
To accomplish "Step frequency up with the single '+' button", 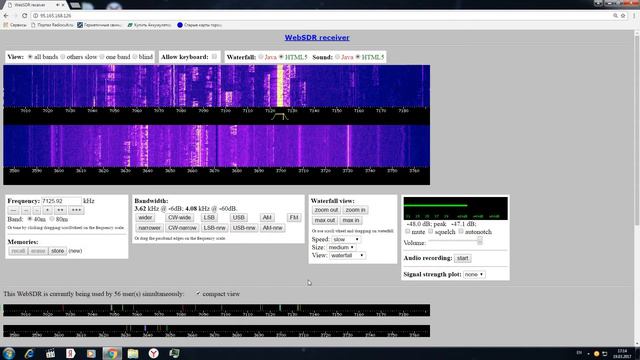I will (x=47, y=210).
